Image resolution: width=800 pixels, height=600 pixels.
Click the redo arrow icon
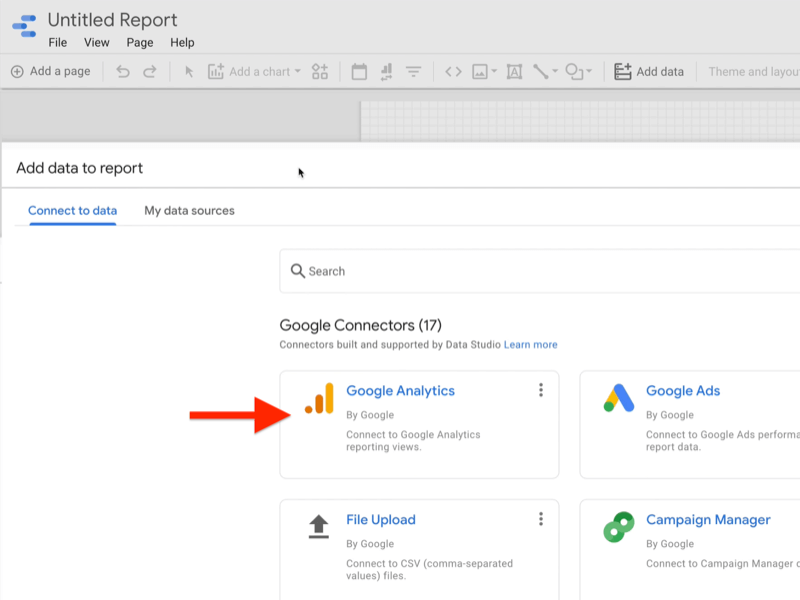point(149,71)
